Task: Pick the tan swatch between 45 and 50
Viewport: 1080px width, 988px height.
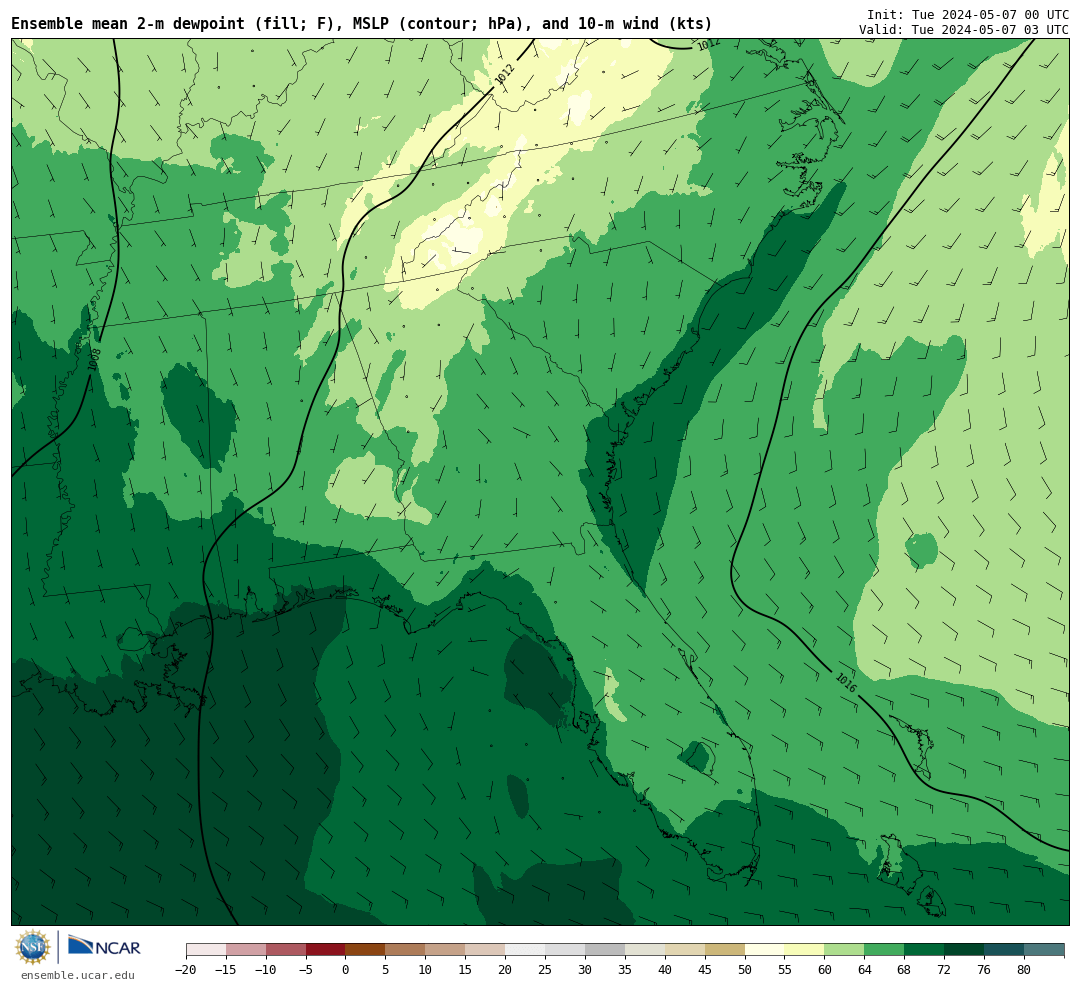Action: pos(725,950)
